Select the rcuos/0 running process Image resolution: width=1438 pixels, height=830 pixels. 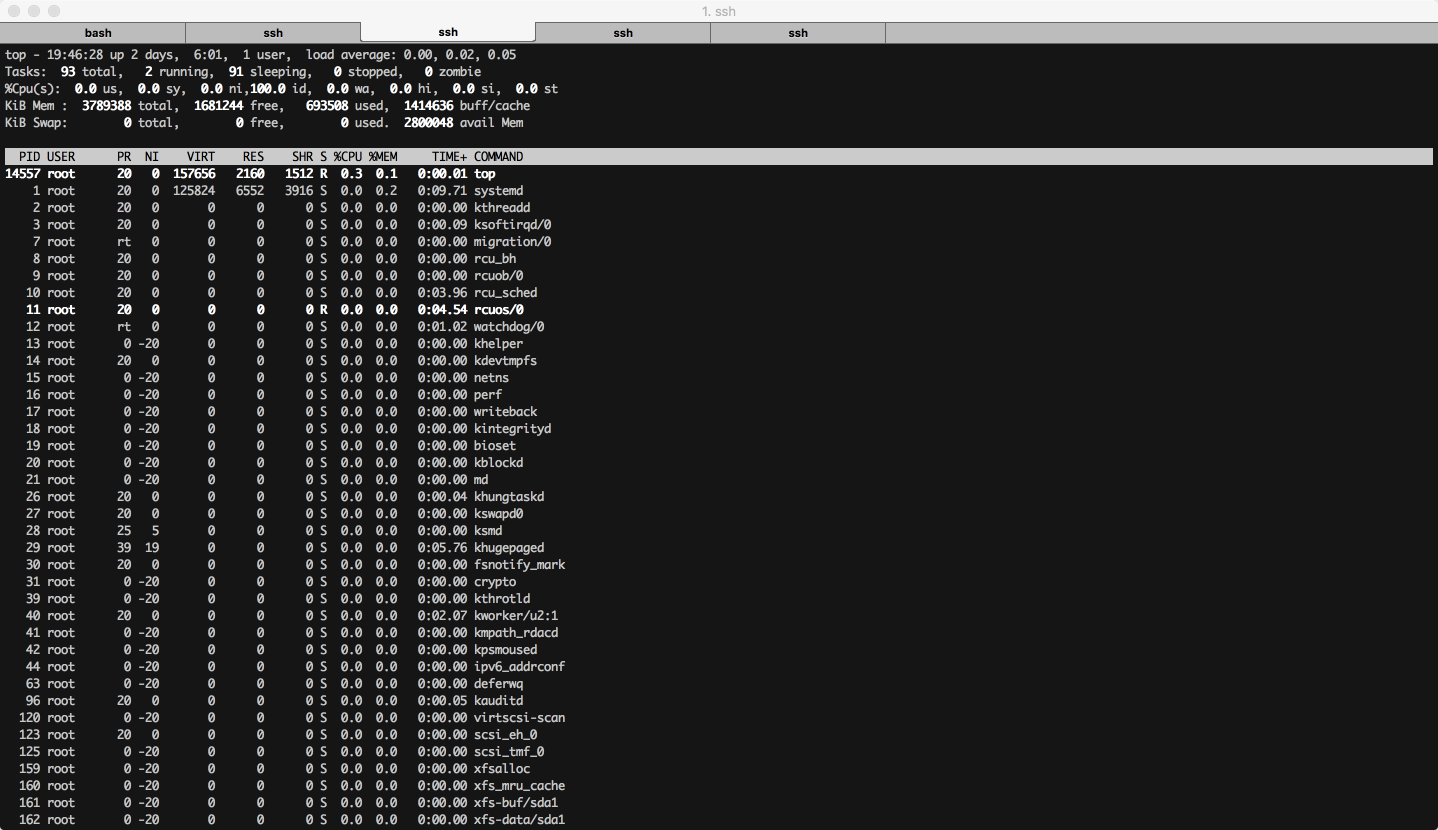point(498,310)
